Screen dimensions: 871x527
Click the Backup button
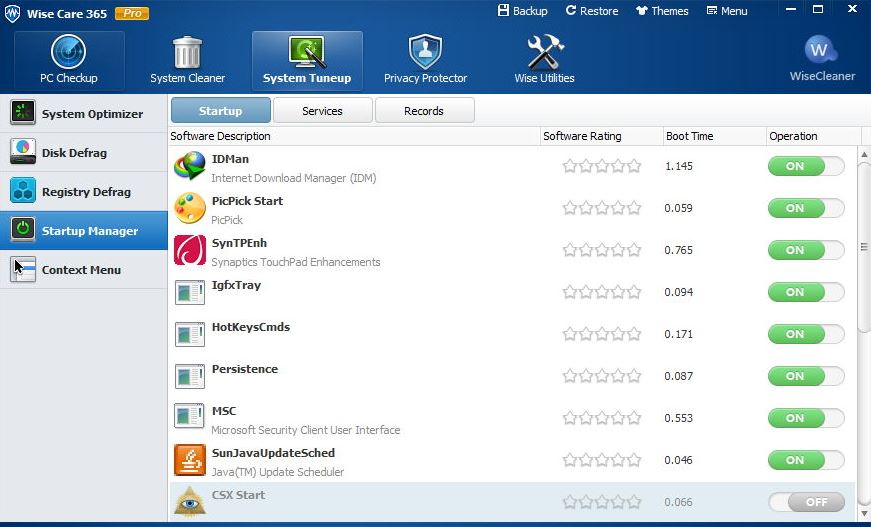[x=523, y=11]
